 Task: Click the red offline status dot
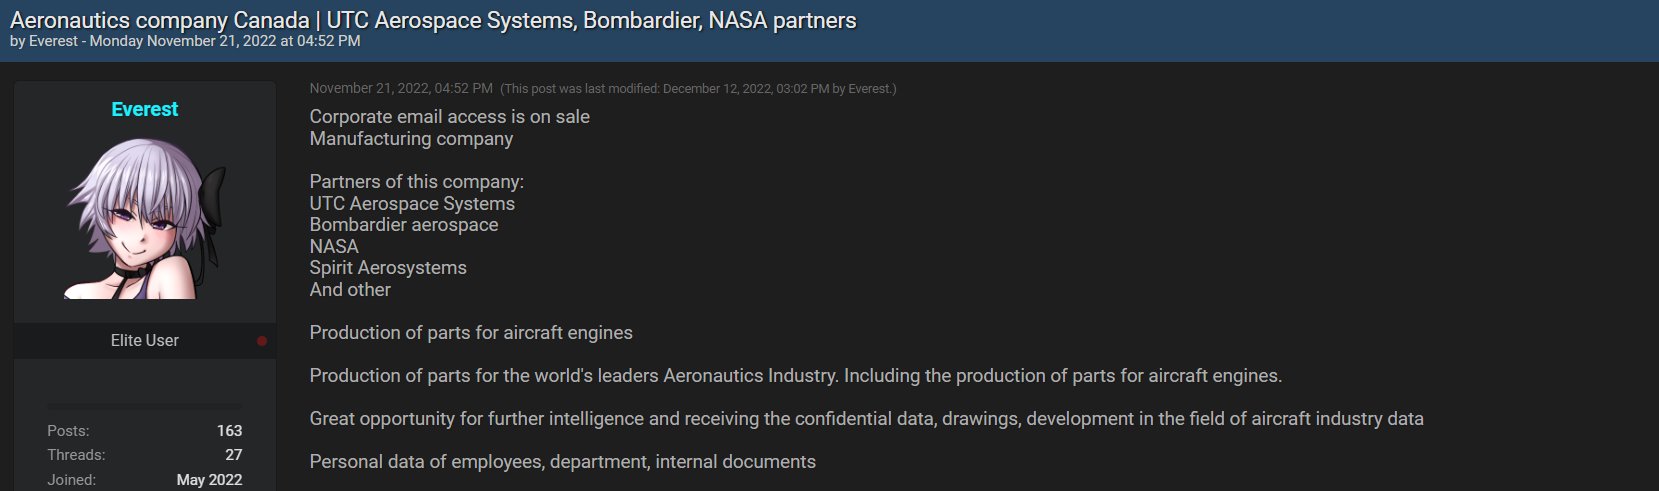click(x=262, y=341)
